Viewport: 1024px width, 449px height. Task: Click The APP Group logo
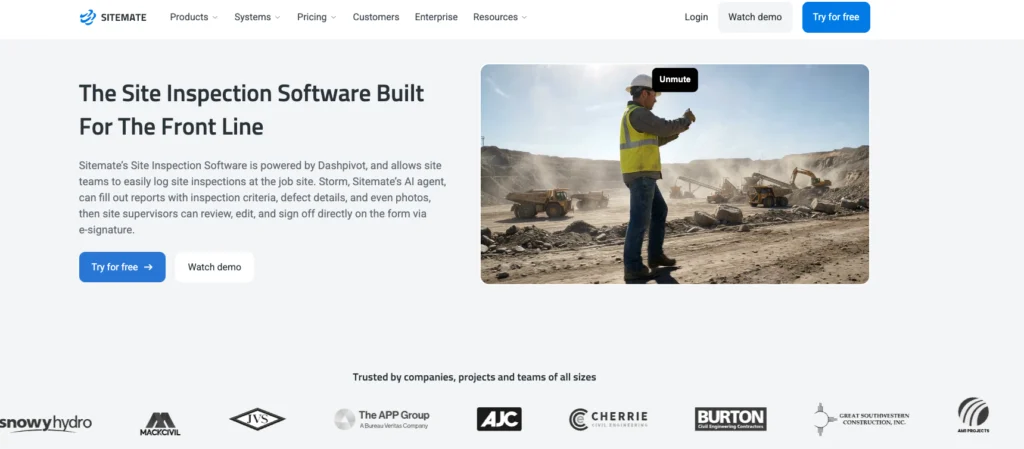(x=382, y=419)
